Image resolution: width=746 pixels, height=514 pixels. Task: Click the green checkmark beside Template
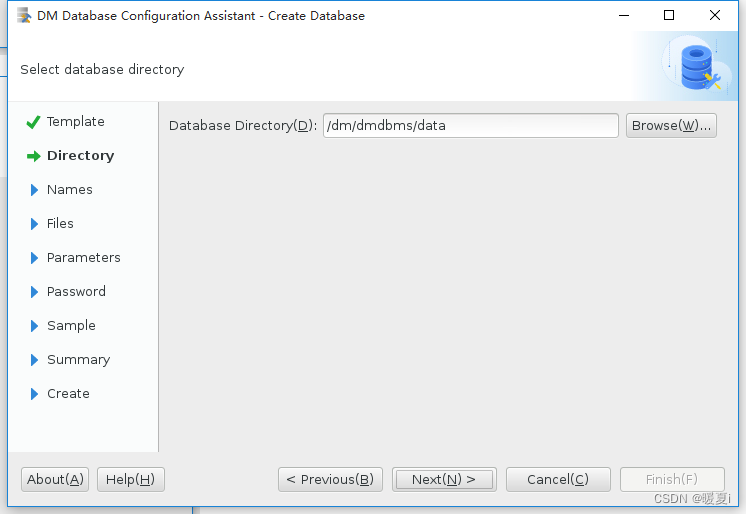tap(33, 122)
